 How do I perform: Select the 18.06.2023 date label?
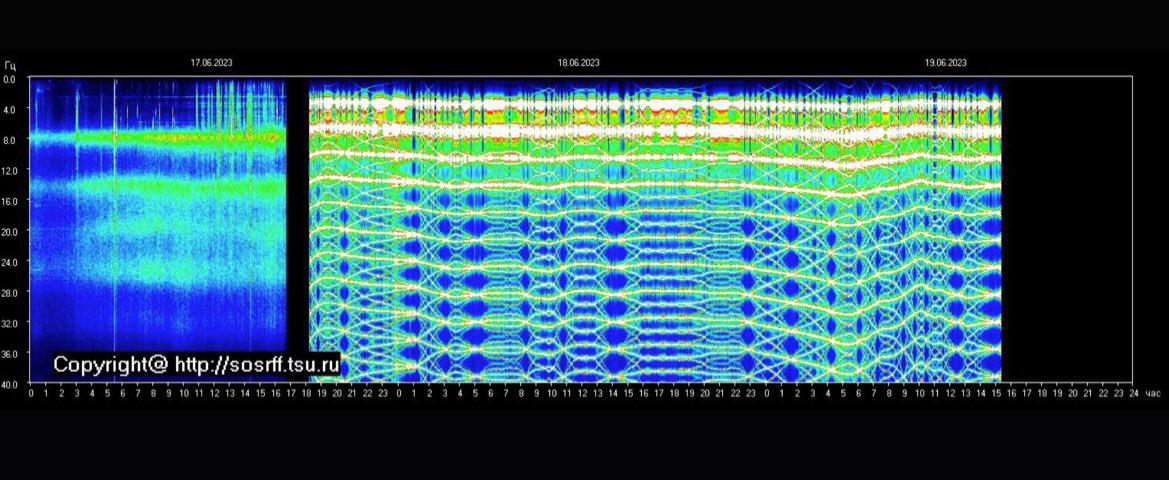[579, 63]
